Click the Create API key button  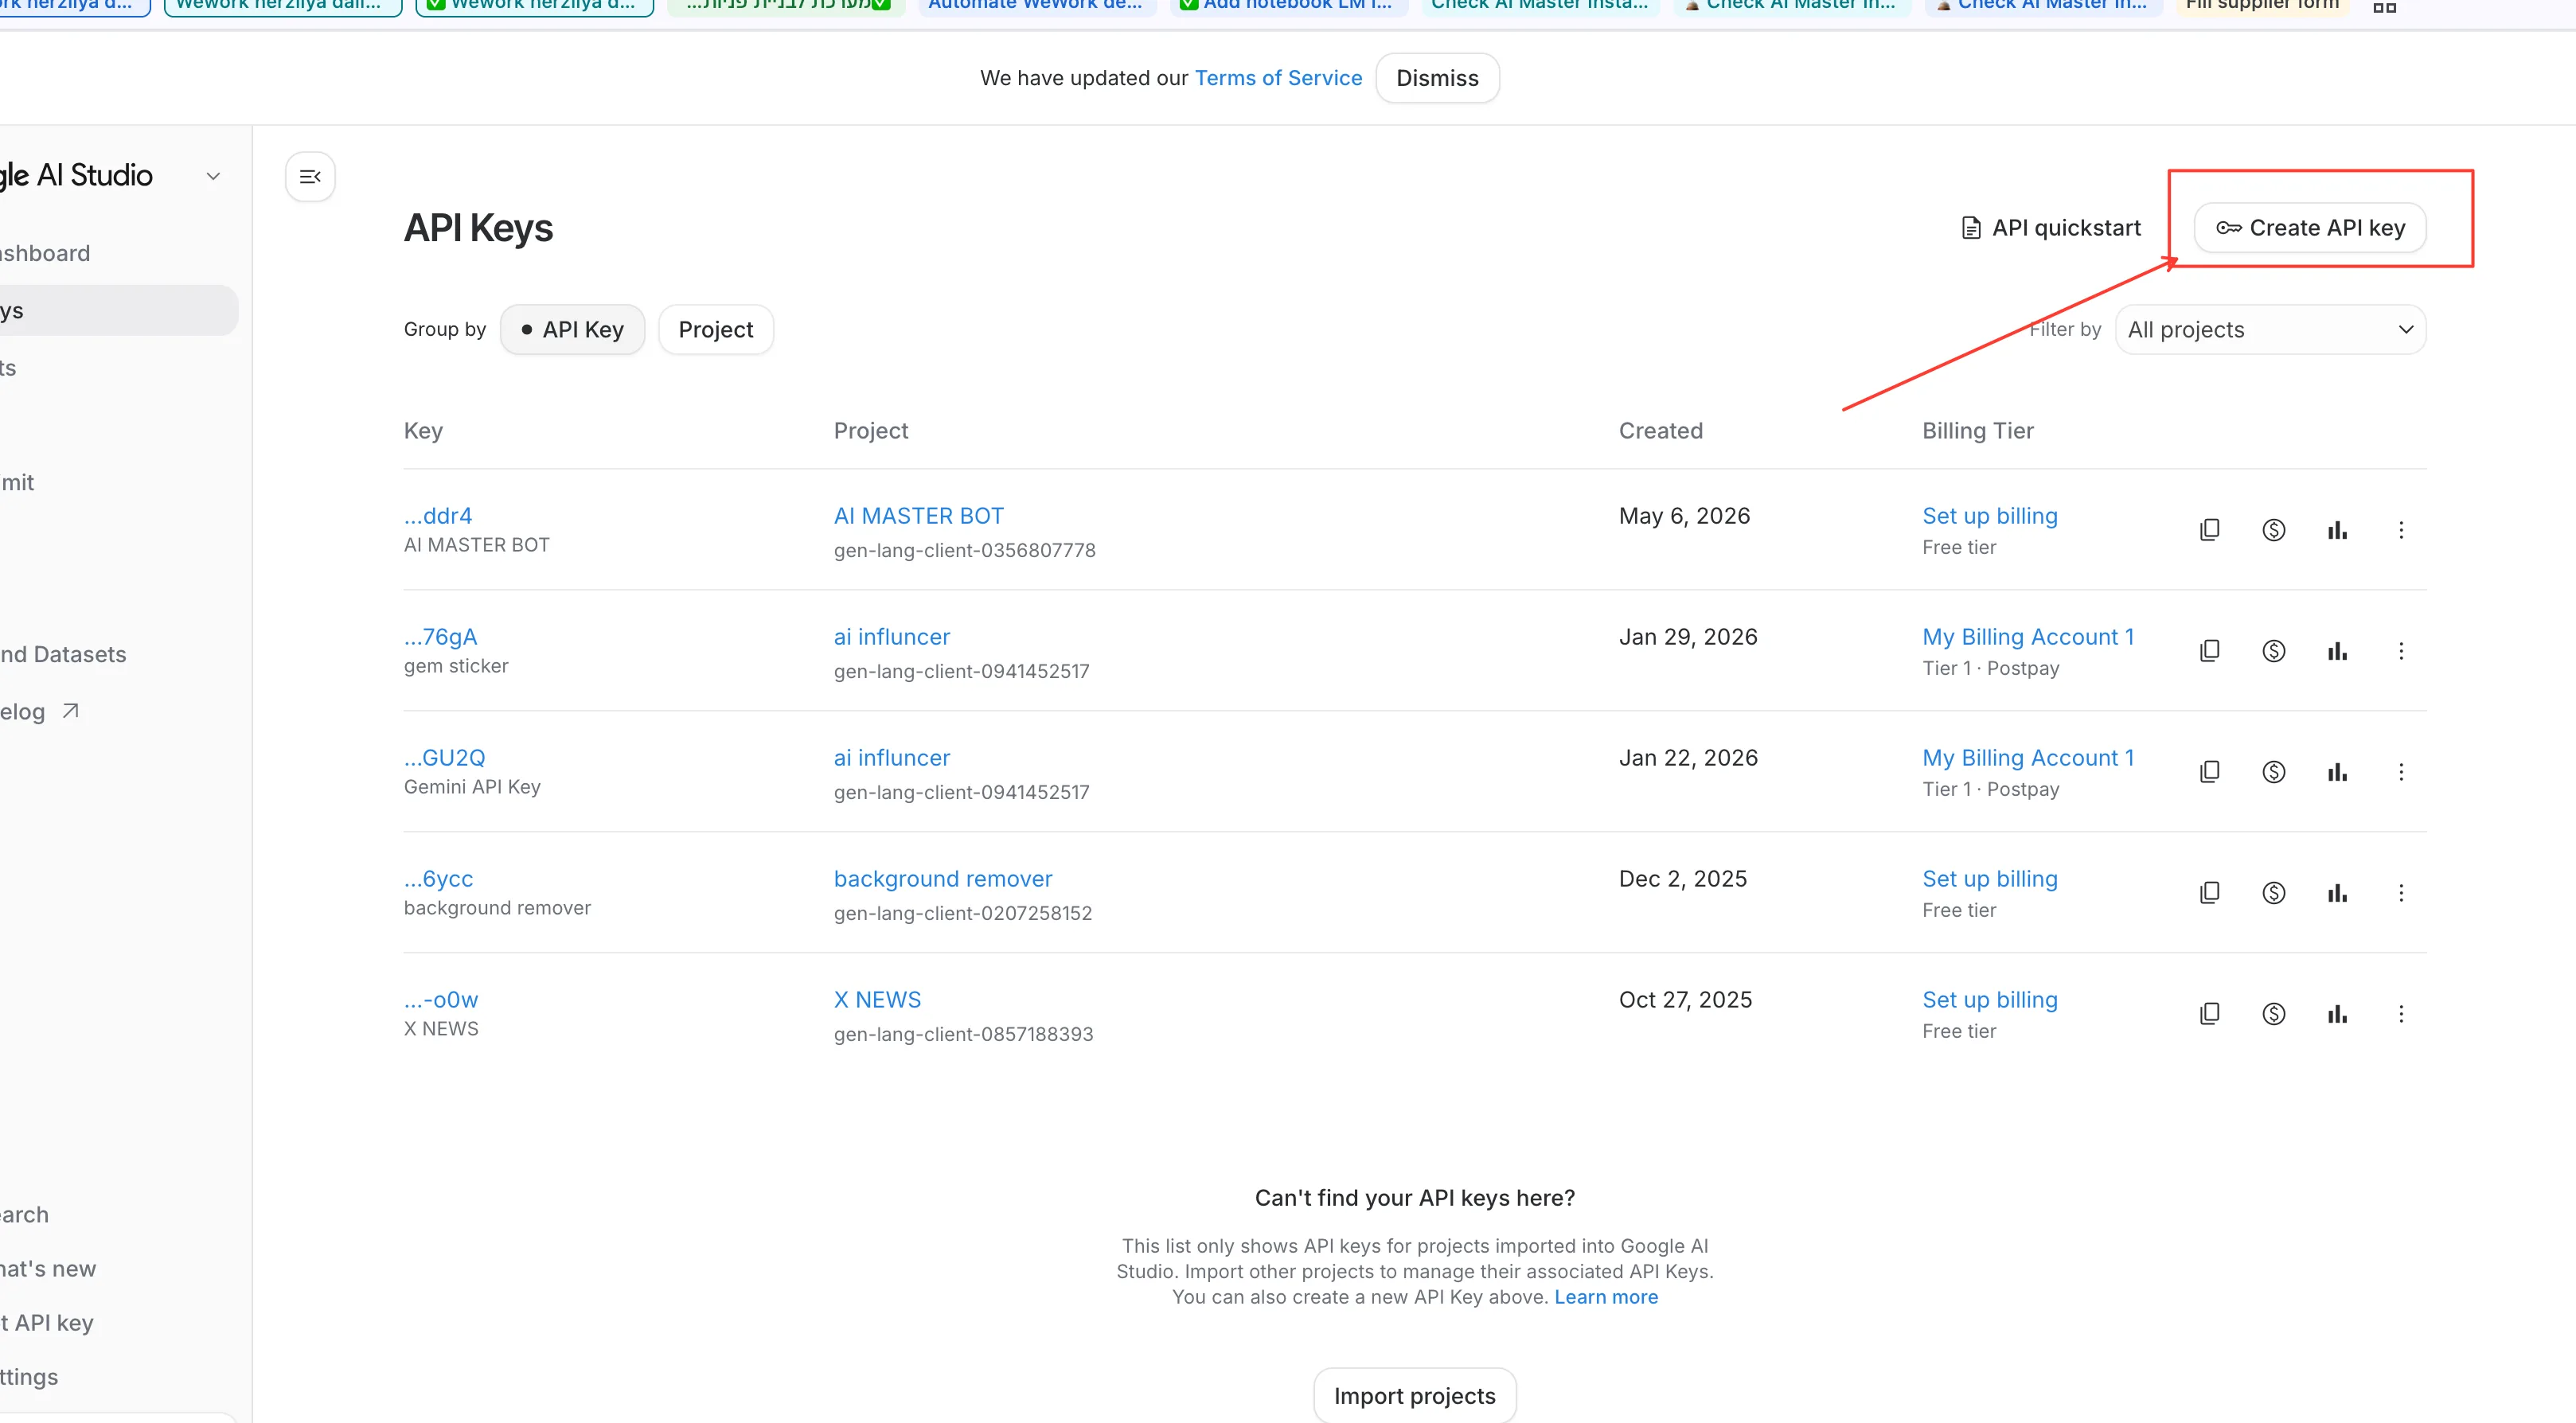click(x=2310, y=228)
